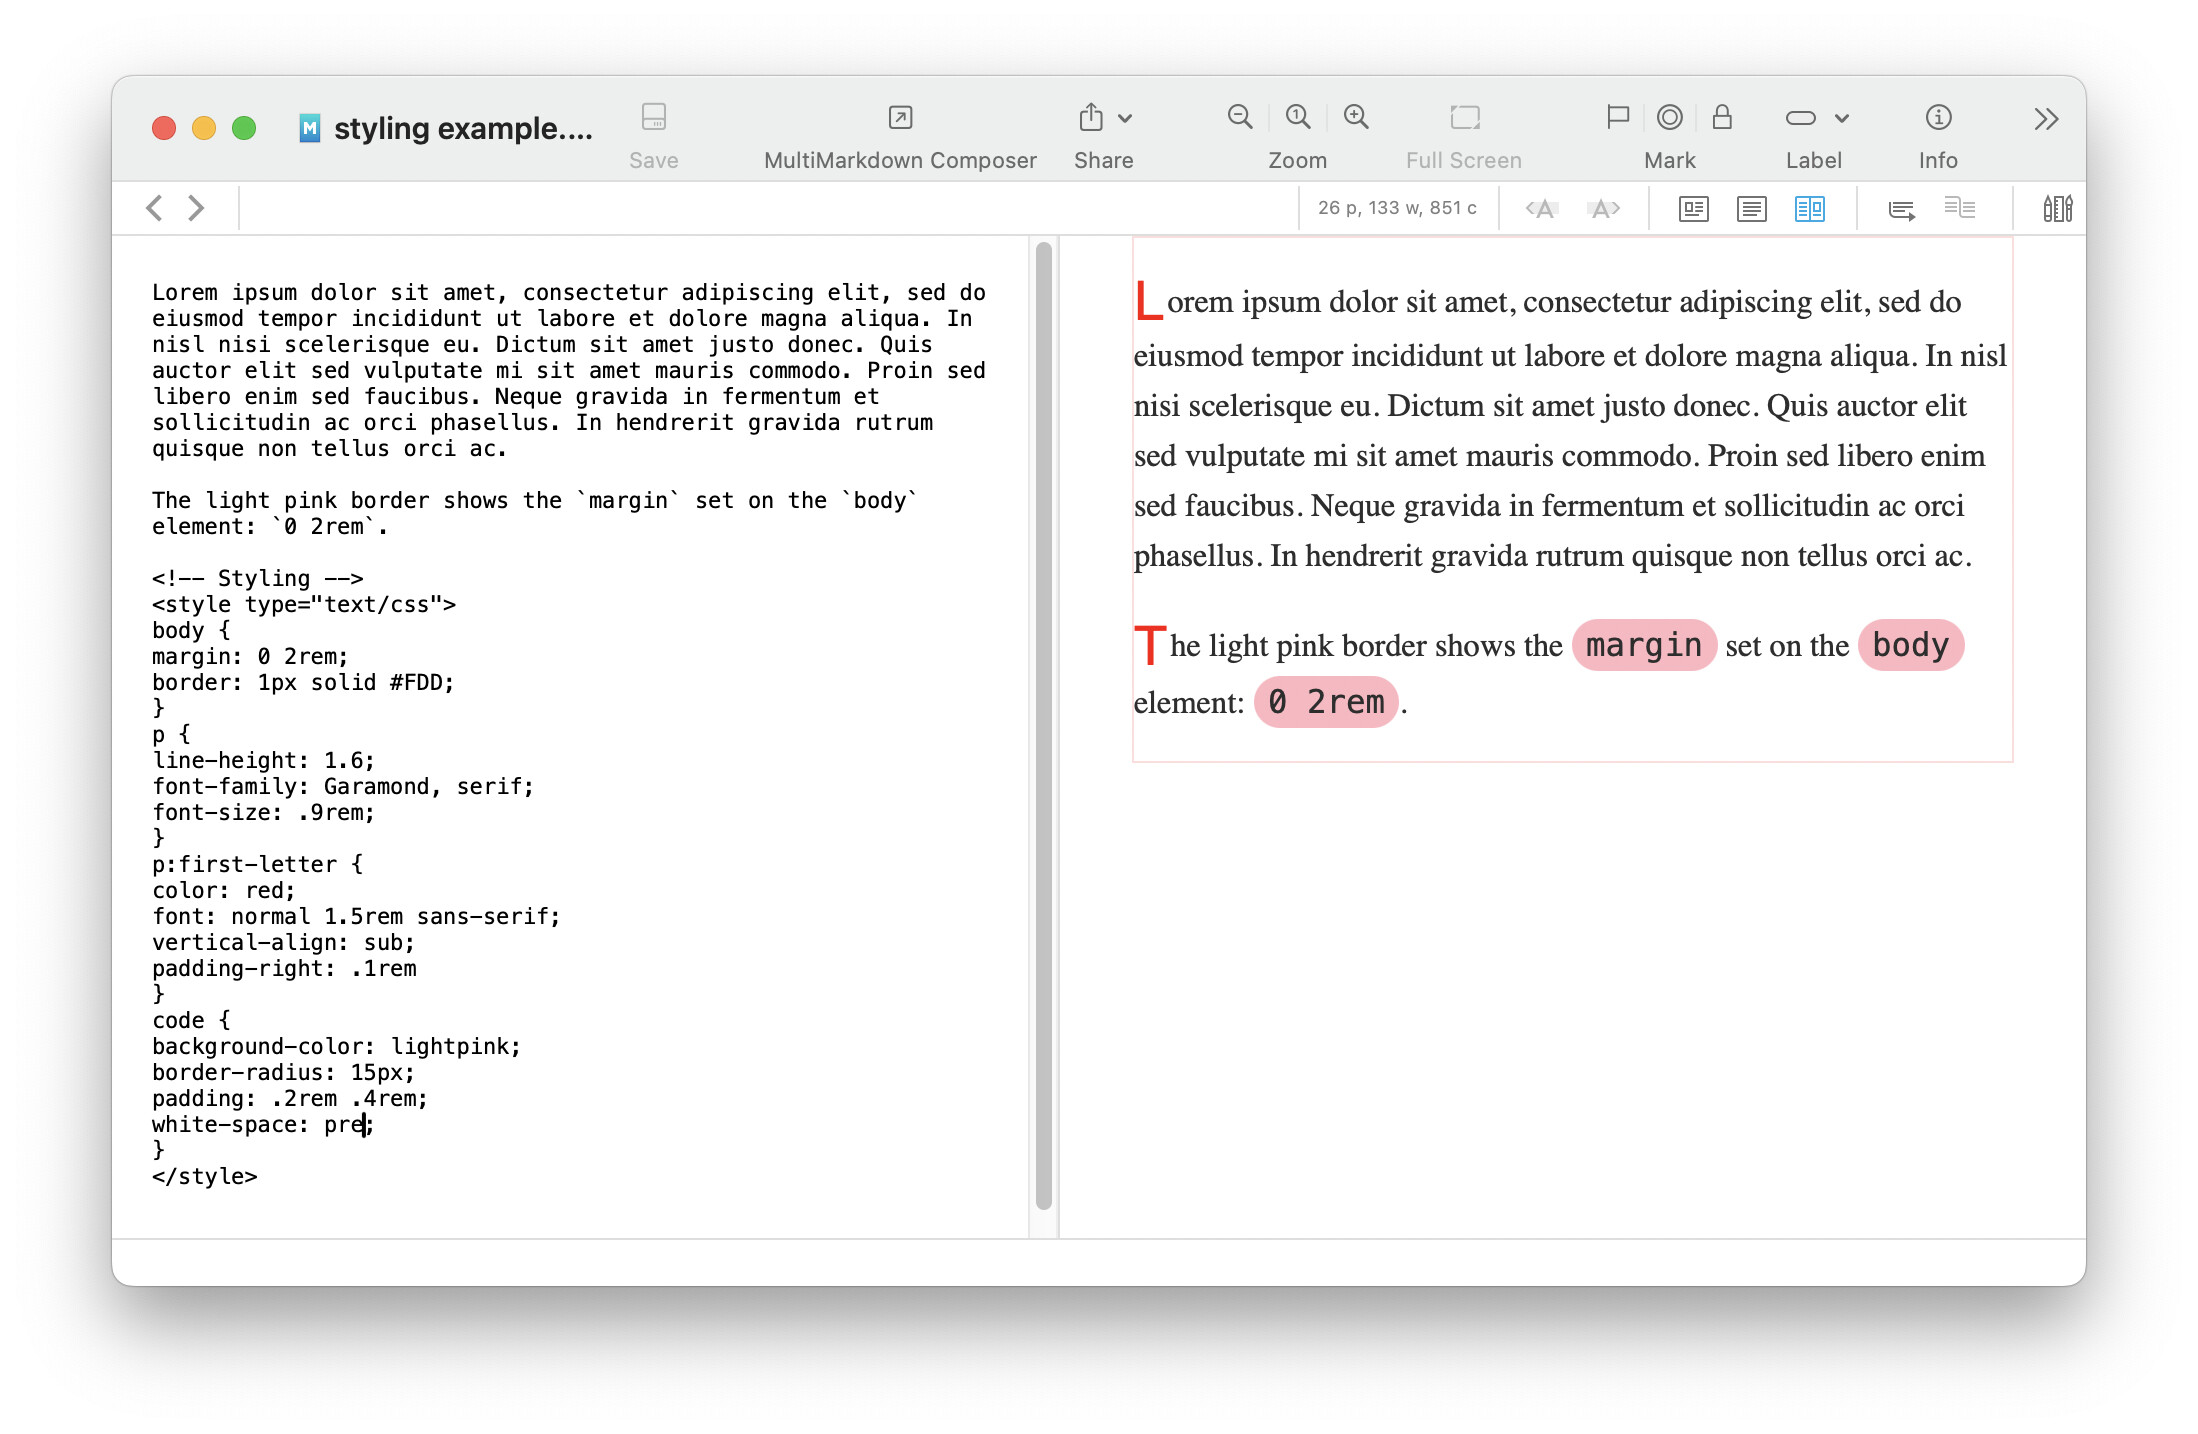This screenshot has height=1434, width=2198.
Task: Open the editor tools ruler-pencil icon
Action: coord(2057,208)
